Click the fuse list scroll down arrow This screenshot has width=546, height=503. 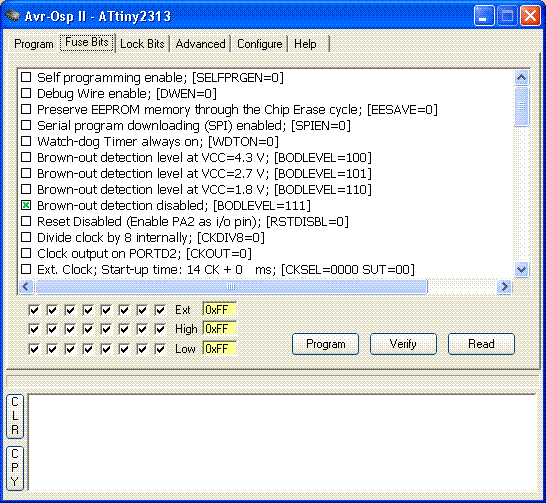point(521,269)
